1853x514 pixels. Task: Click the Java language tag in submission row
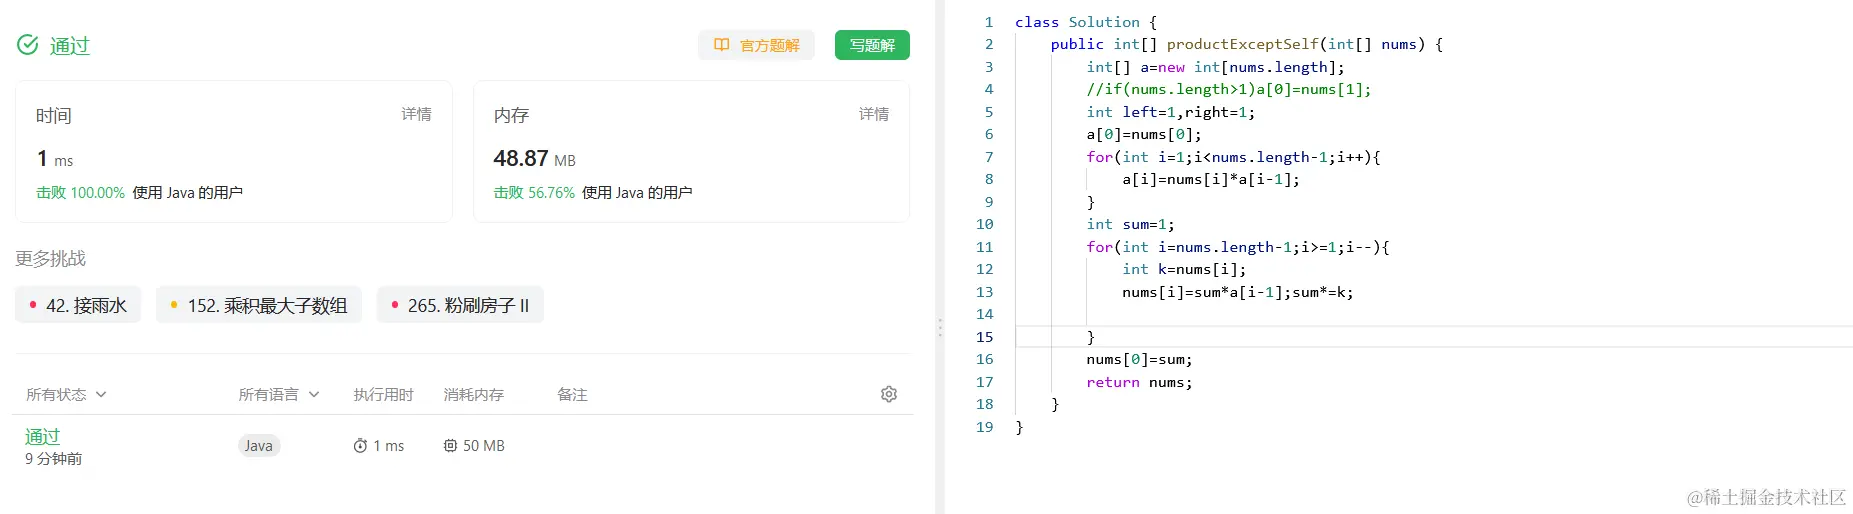tap(259, 446)
